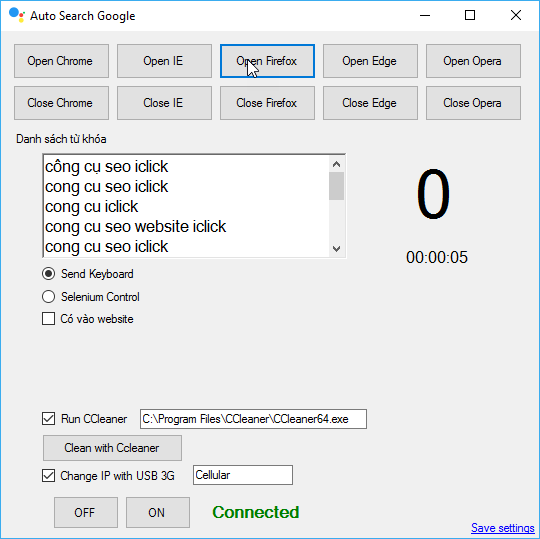540x539 pixels.
Task: Click the Open Chrome button
Action: point(61,61)
